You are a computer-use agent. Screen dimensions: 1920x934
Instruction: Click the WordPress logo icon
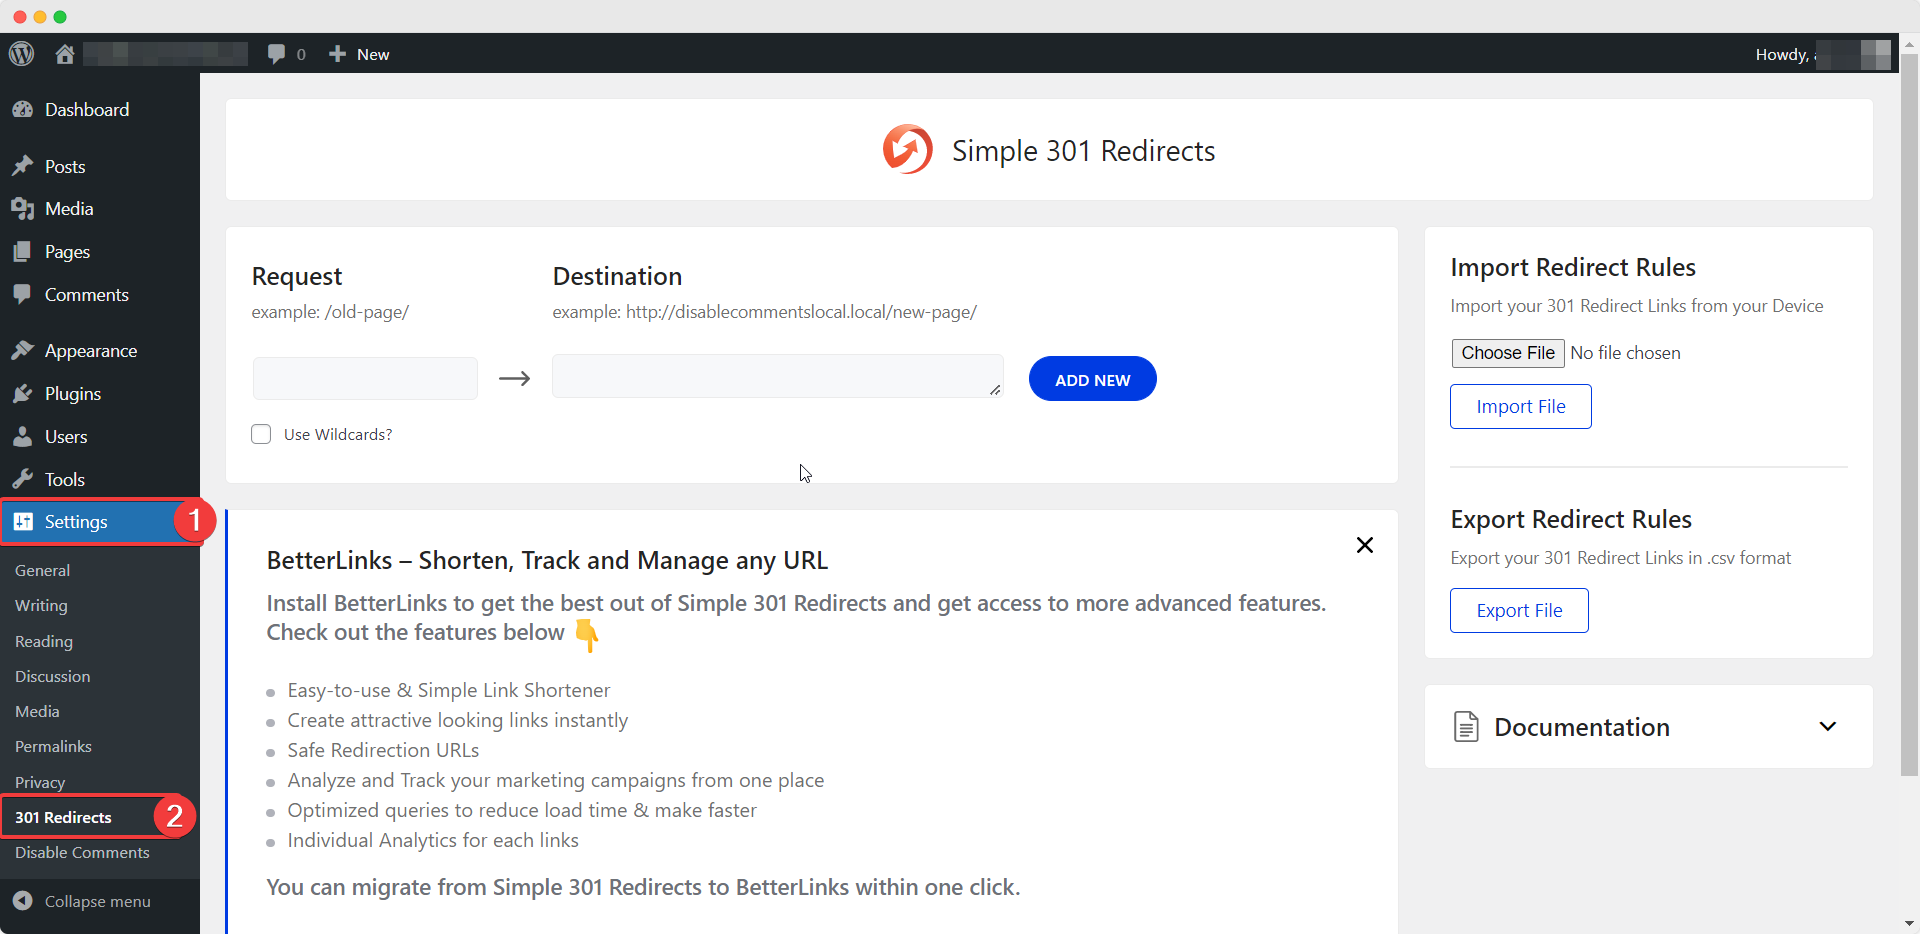point(22,54)
